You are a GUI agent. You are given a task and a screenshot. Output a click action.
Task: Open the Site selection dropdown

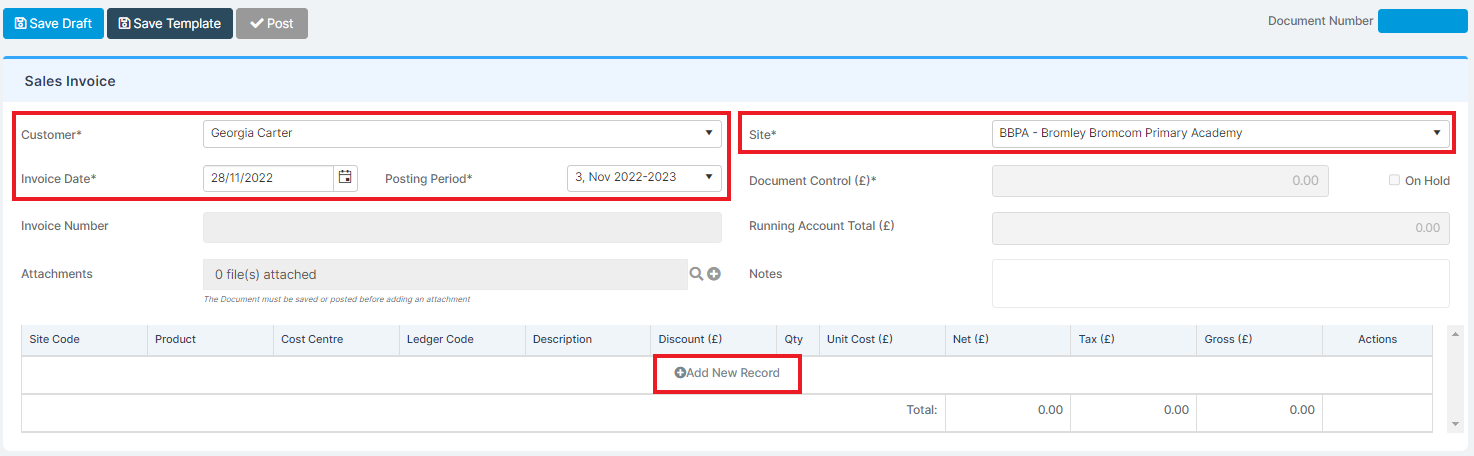click(x=1220, y=133)
